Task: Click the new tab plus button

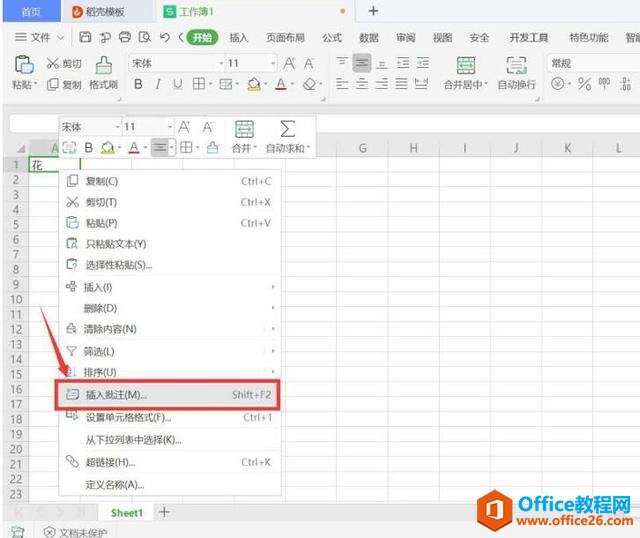Action: [x=373, y=11]
